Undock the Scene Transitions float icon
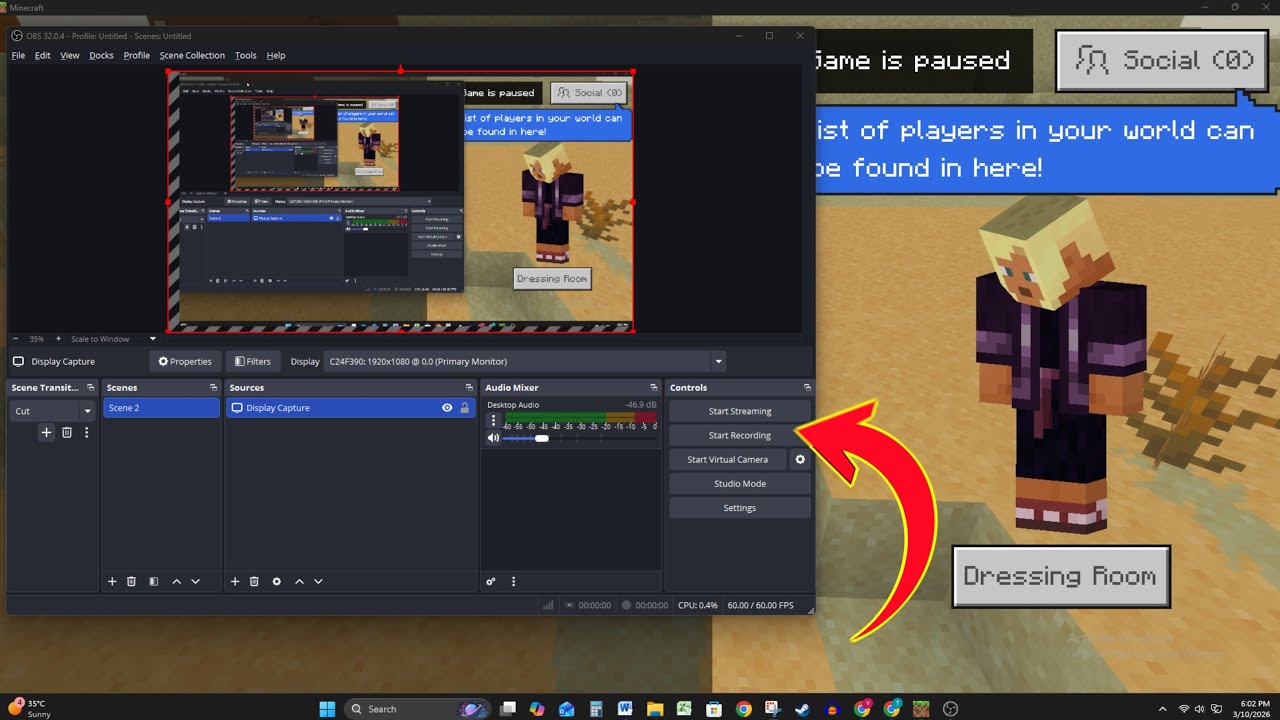The height and width of the screenshot is (720, 1280). click(90, 388)
